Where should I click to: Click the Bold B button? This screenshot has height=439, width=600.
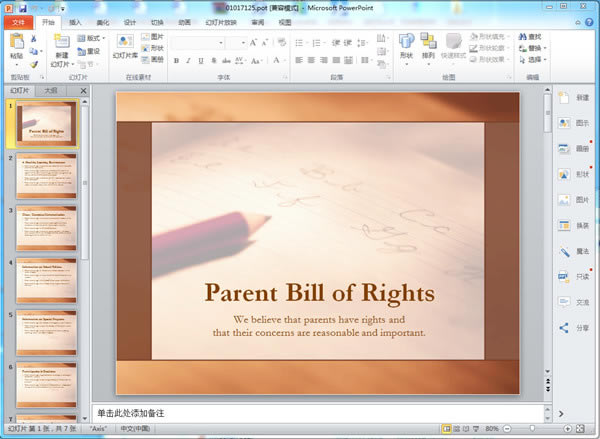pyautogui.click(x=176, y=60)
